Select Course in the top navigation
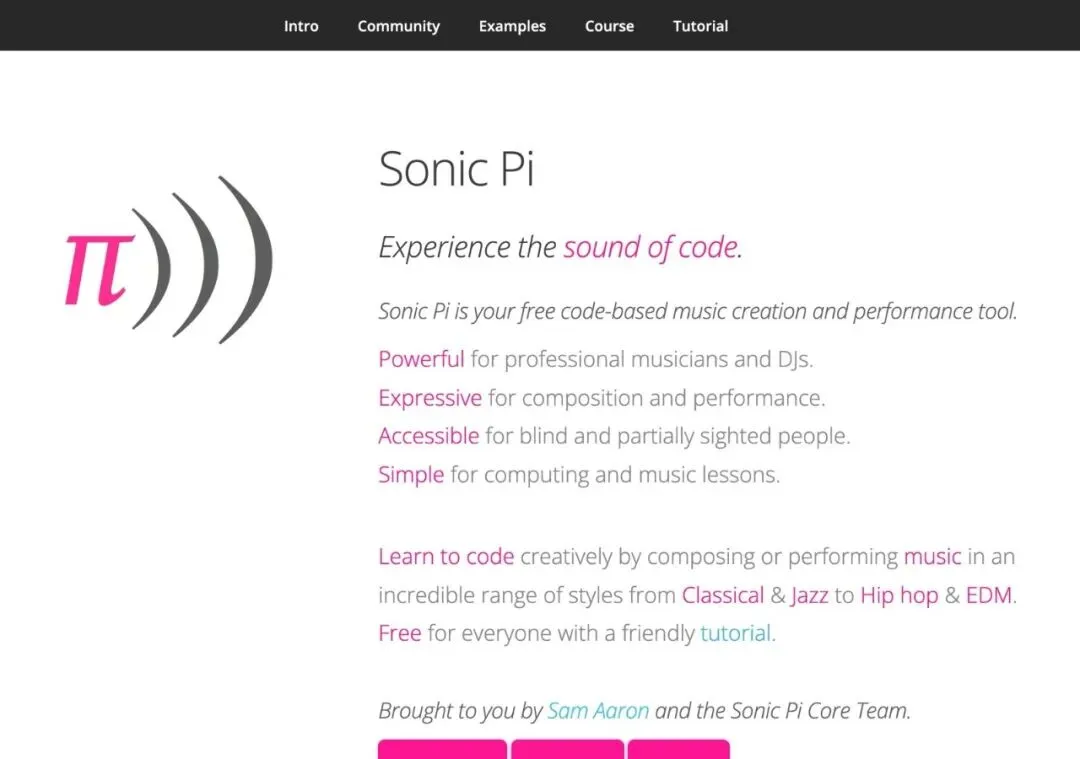The width and height of the screenshot is (1080, 759). pos(609,26)
